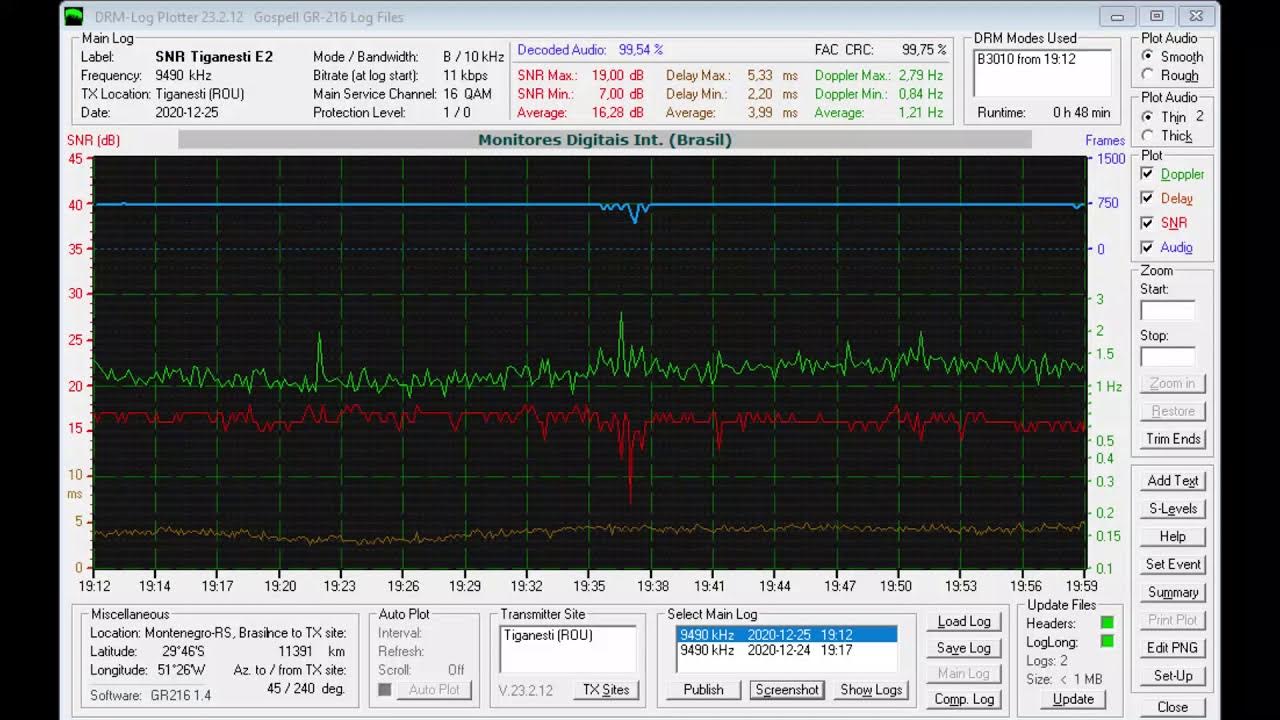
Task: Click the '9490 kHz' frequency value in Main Log
Action: pos(184,75)
